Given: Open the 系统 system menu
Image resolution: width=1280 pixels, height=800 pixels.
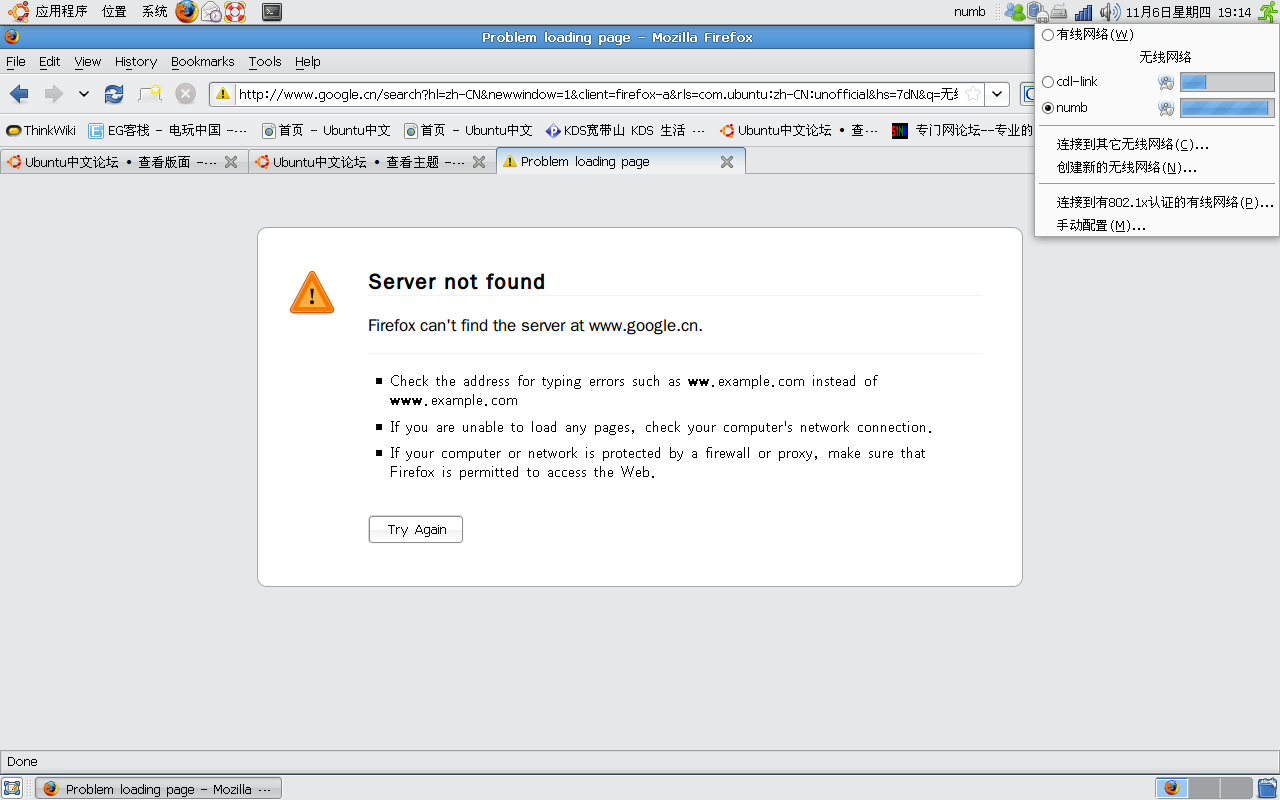Looking at the screenshot, I should (155, 12).
